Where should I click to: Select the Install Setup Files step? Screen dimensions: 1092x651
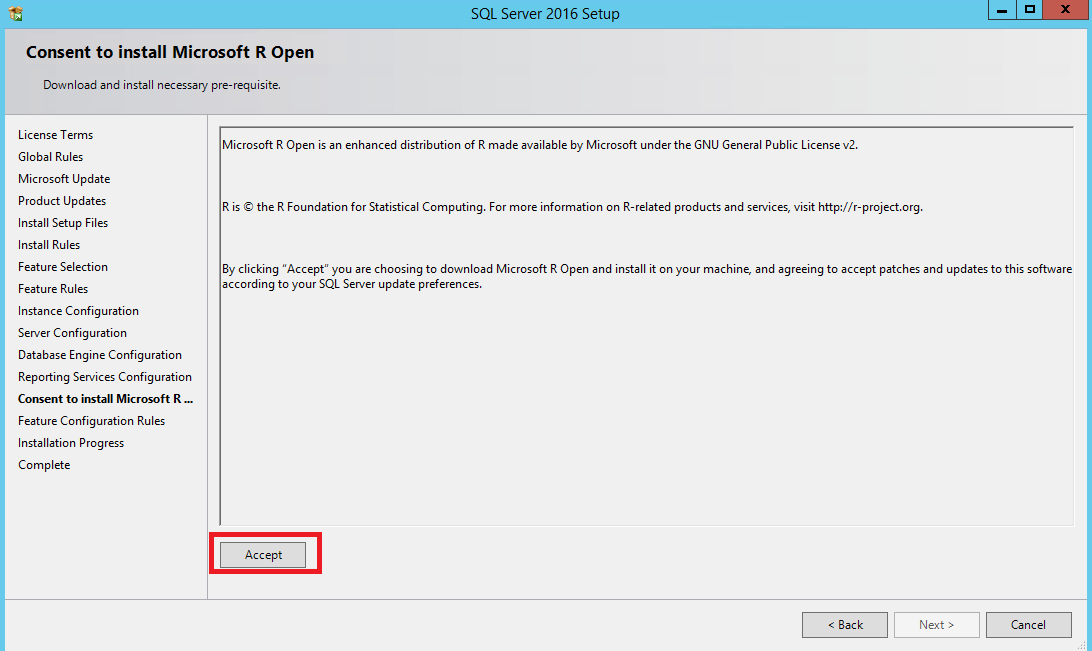pyautogui.click(x=63, y=223)
